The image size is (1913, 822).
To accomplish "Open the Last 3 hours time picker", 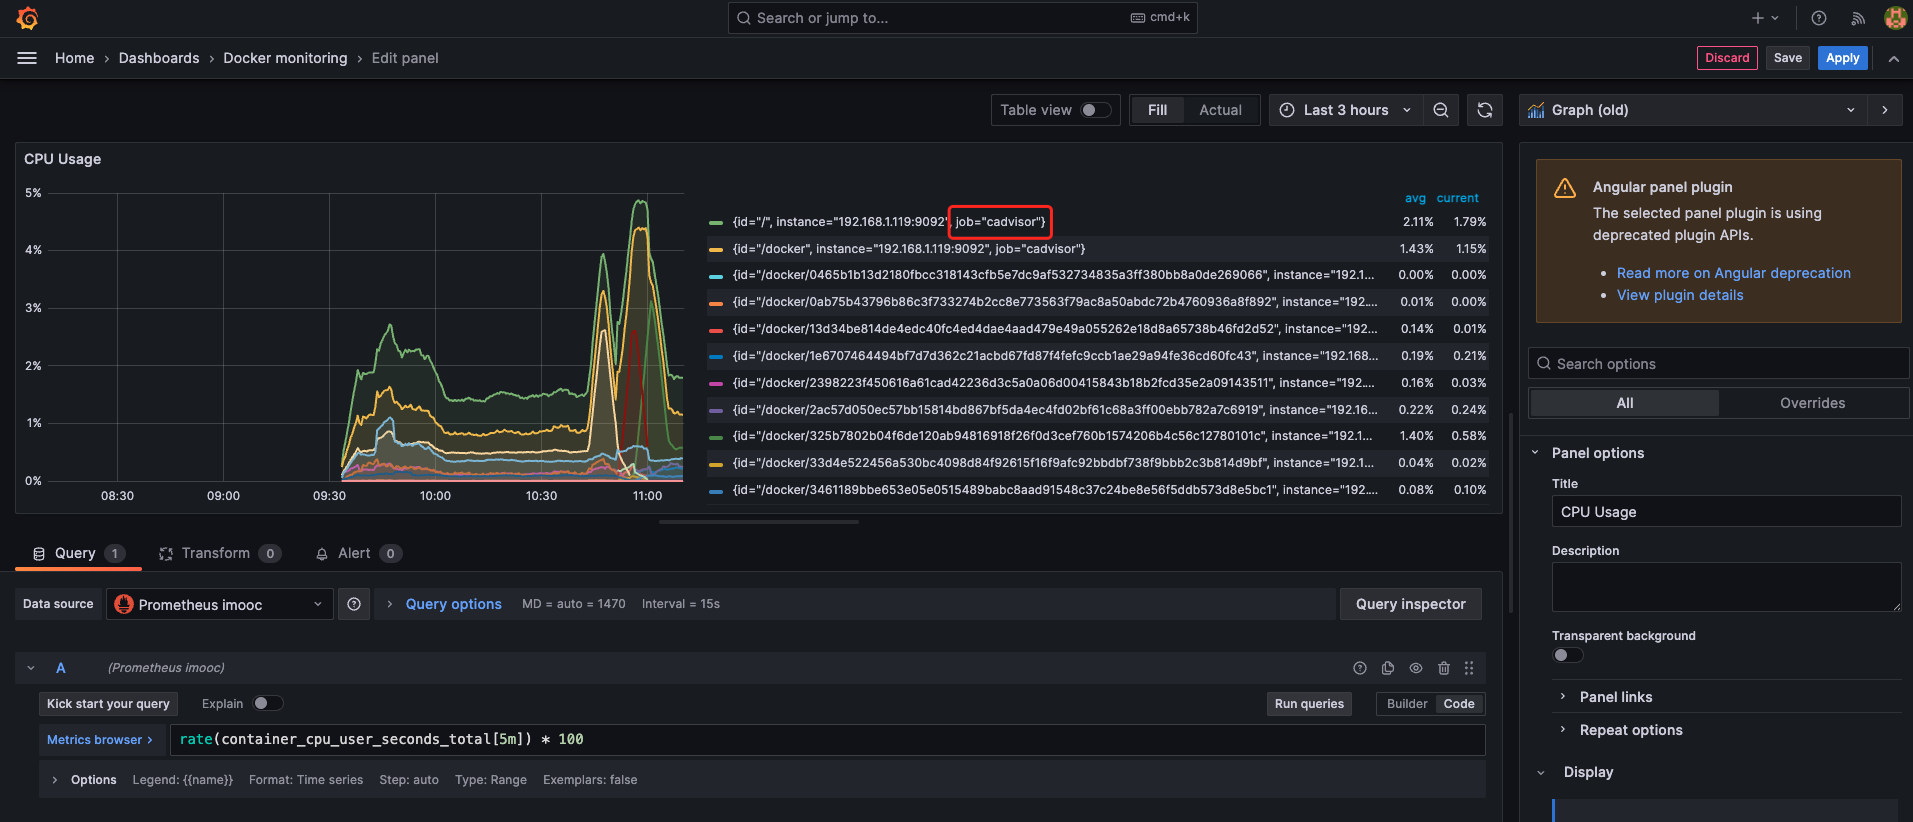I will pyautogui.click(x=1346, y=110).
